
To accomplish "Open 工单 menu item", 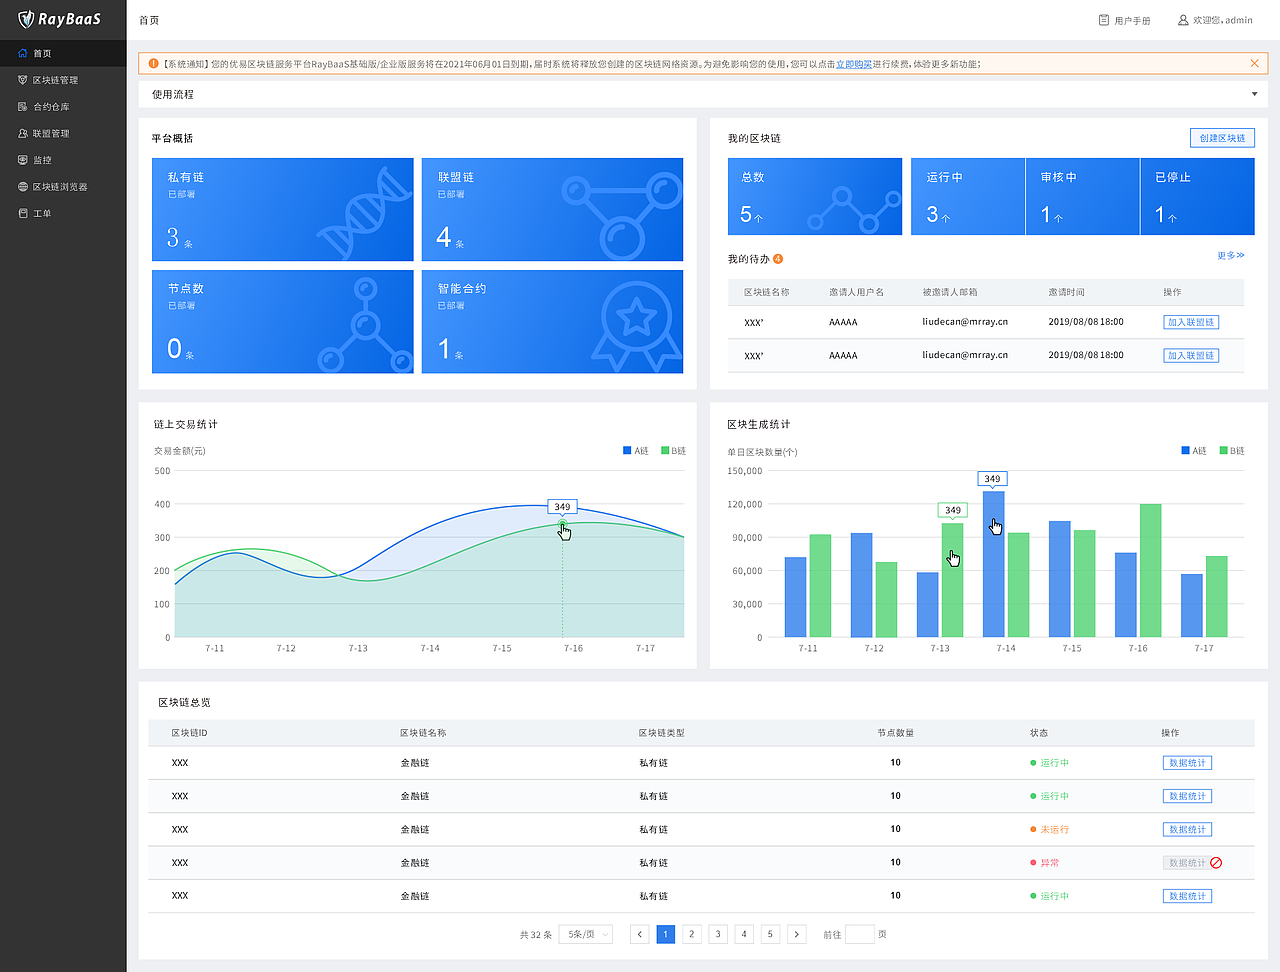I will coord(63,213).
